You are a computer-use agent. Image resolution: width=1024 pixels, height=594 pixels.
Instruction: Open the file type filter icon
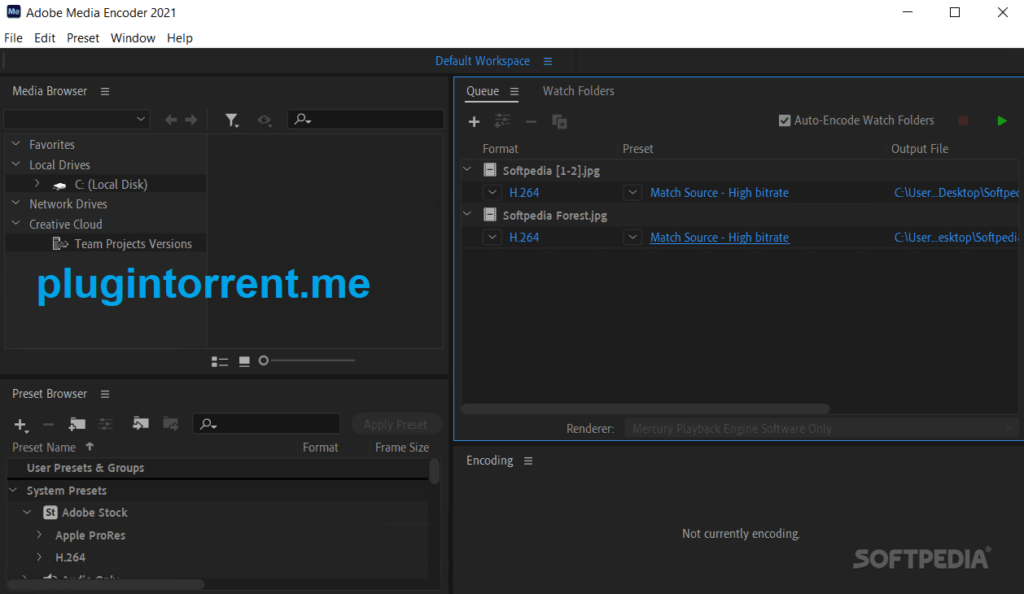pyautogui.click(x=231, y=120)
